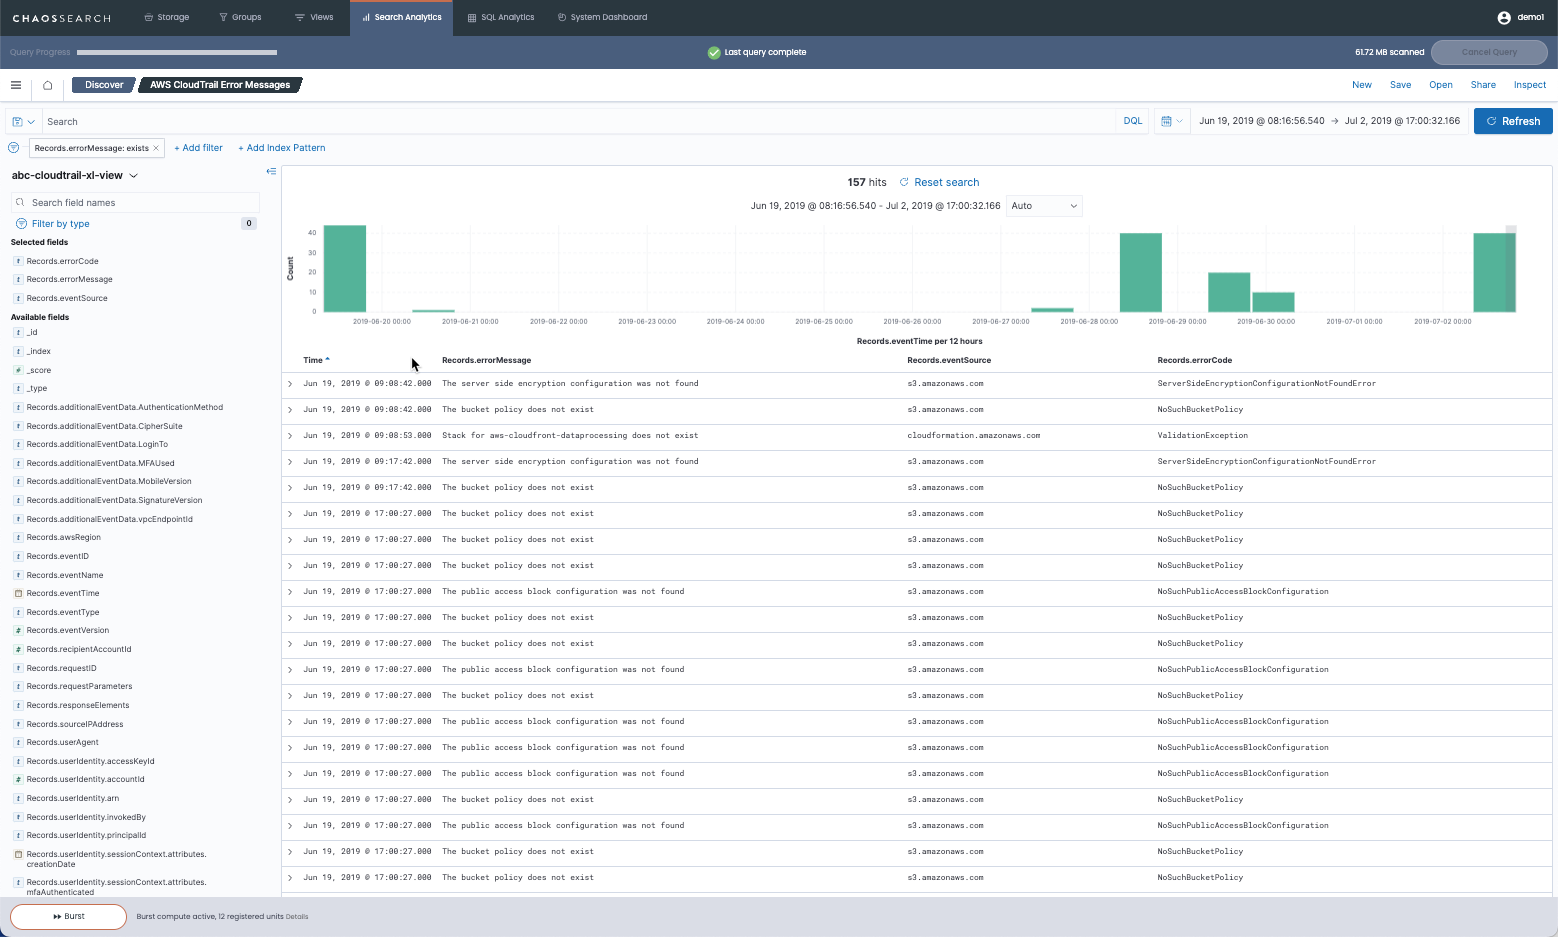Click Open in the top menu

coord(1440,85)
